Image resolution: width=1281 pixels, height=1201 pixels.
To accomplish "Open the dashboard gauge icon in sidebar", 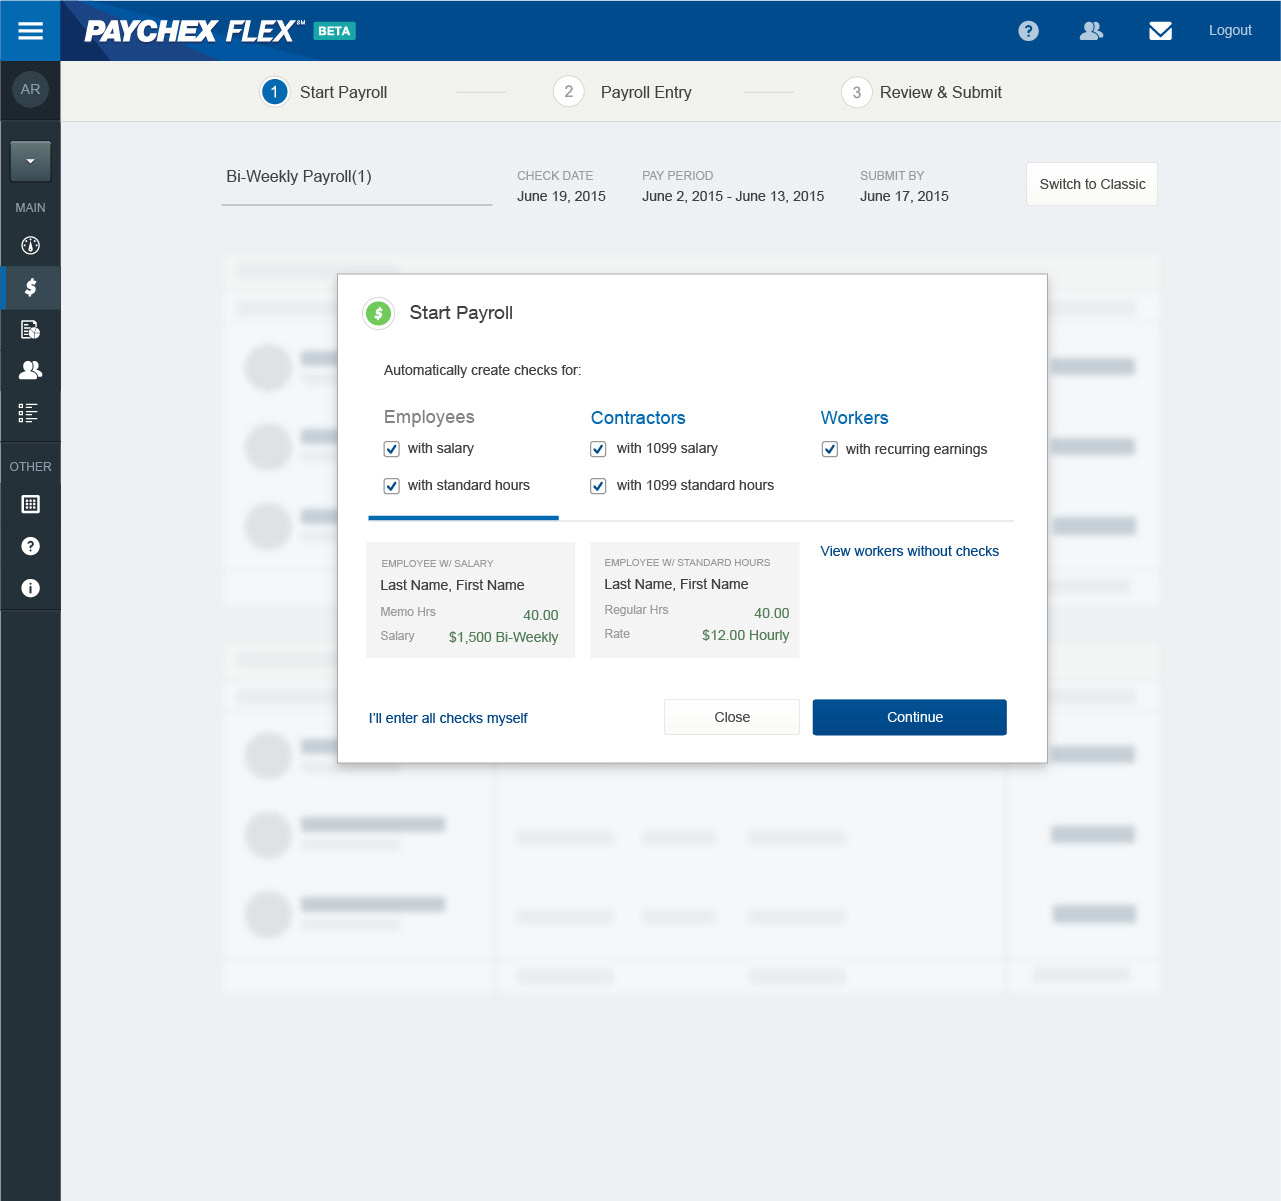I will point(30,245).
